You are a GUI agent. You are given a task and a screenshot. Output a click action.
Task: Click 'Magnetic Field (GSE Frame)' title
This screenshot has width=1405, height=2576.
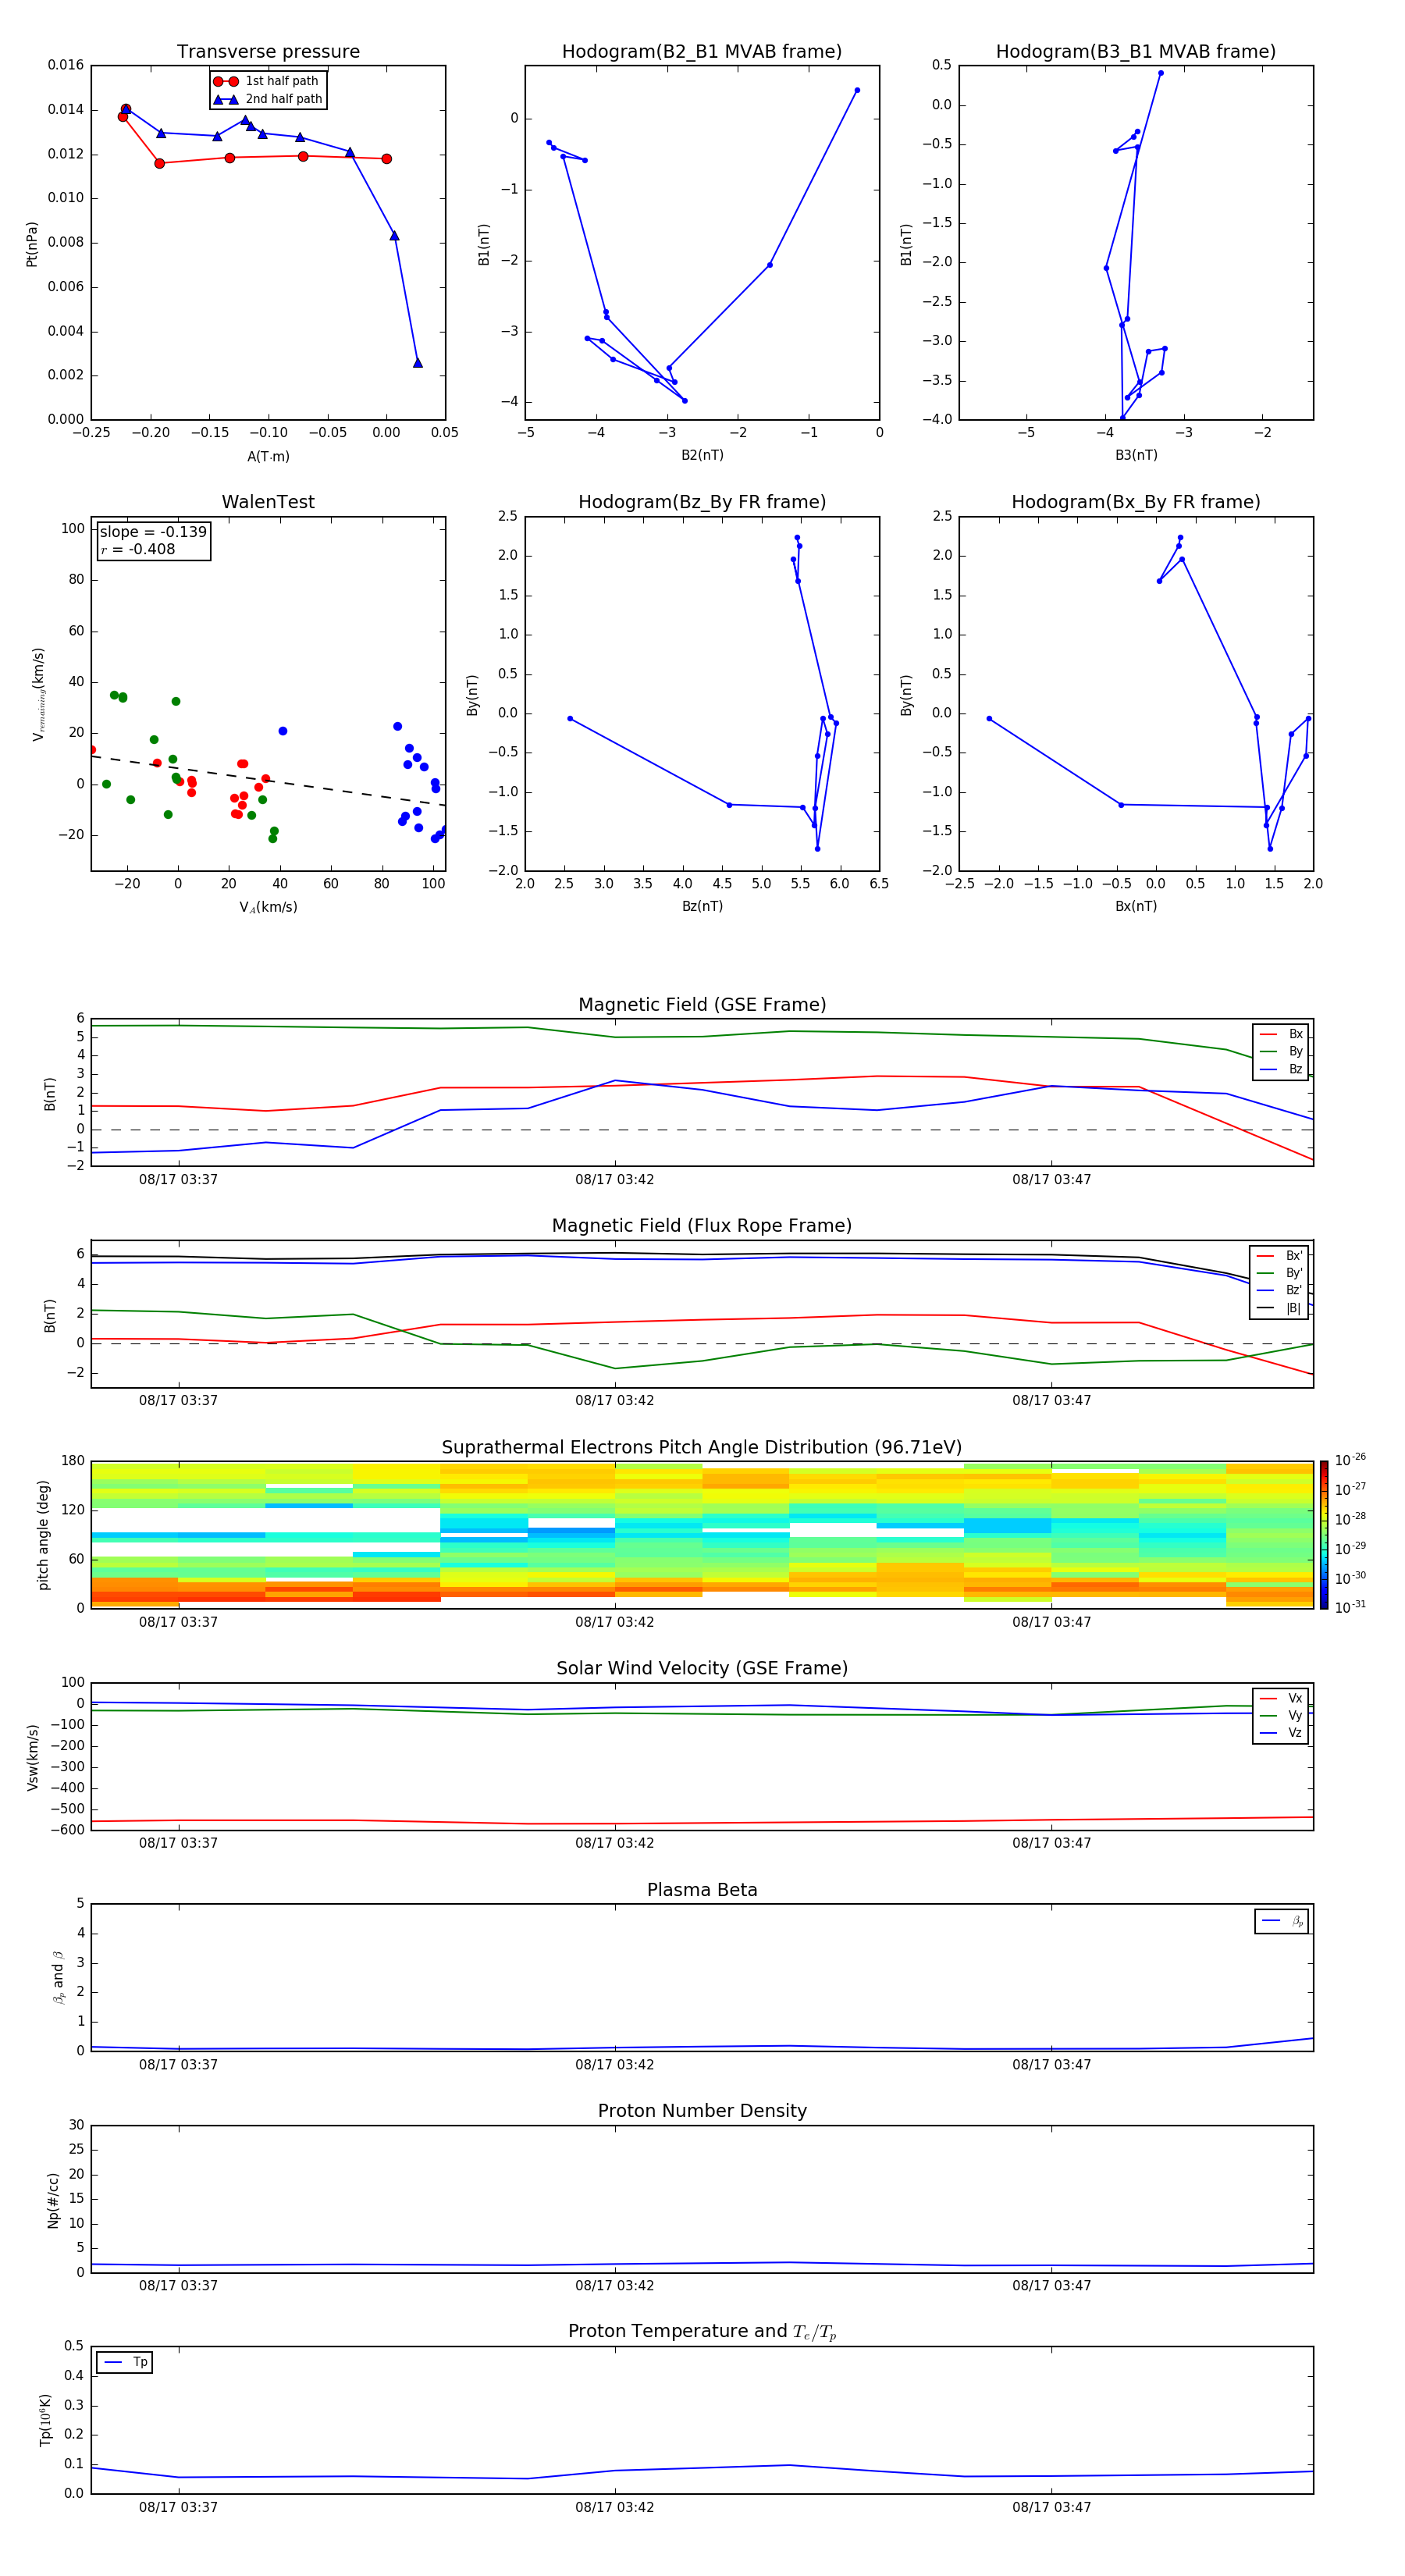click(702, 1005)
